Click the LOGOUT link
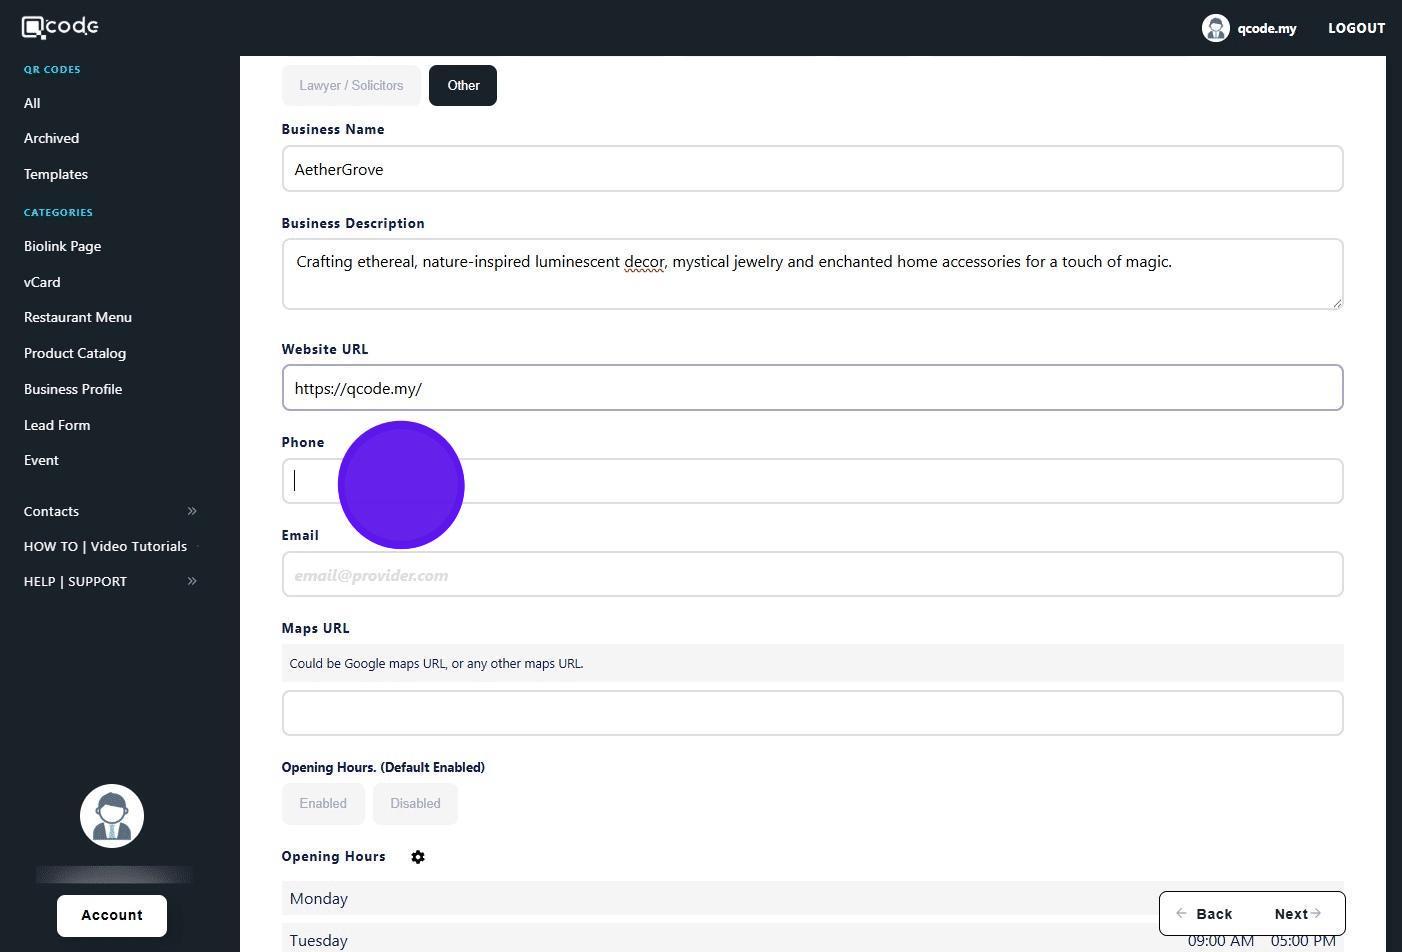The height and width of the screenshot is (952, 1402). (1356, 28)
